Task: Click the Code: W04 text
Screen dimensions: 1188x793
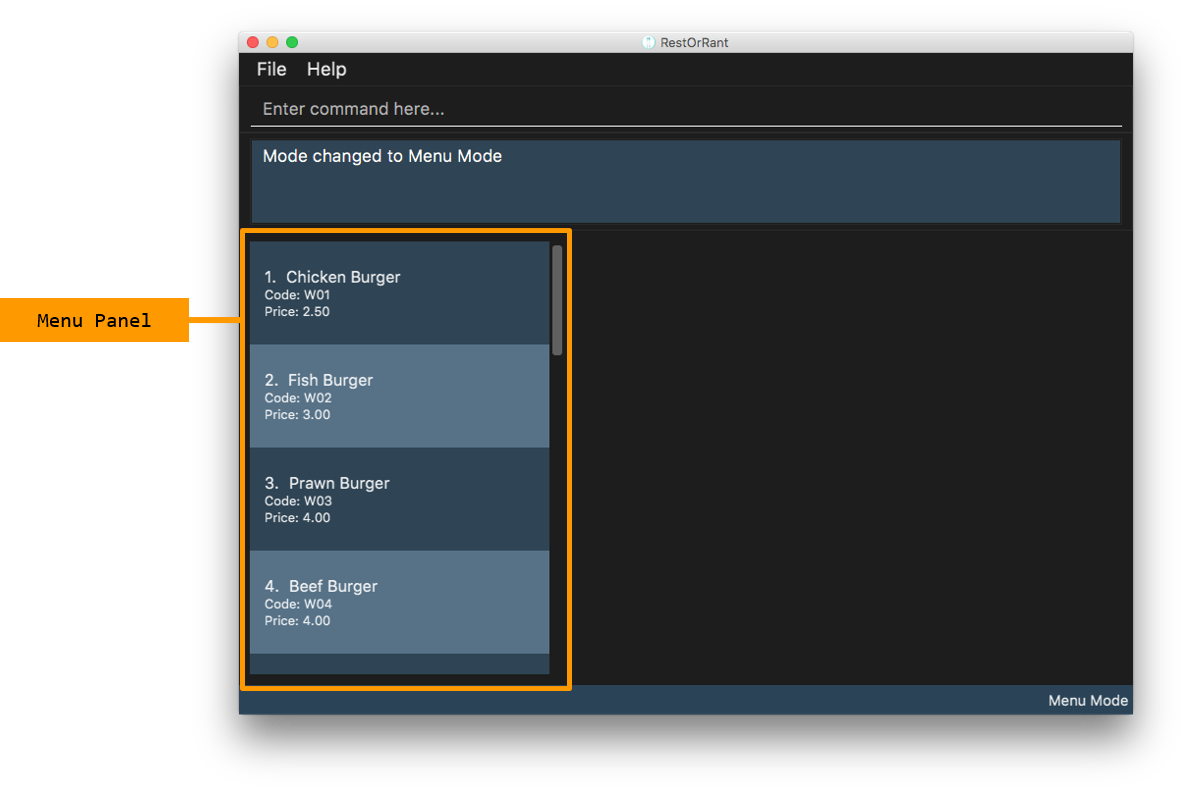Action: [x=298, y=604]
